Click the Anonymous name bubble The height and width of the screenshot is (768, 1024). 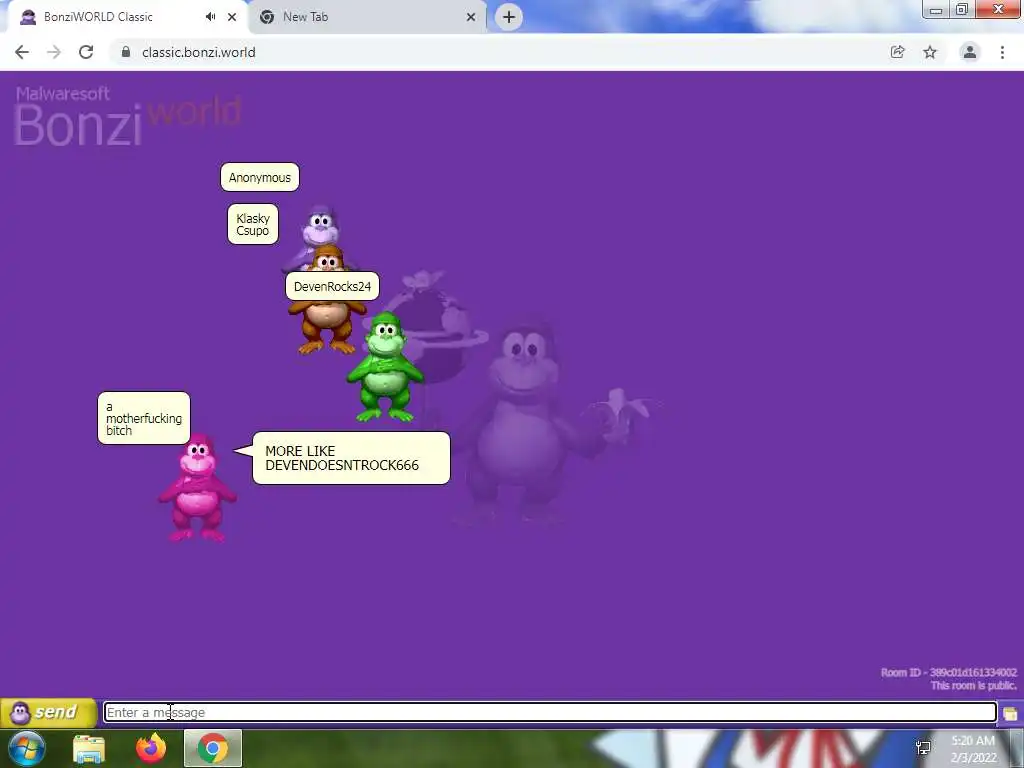(260, 177)
